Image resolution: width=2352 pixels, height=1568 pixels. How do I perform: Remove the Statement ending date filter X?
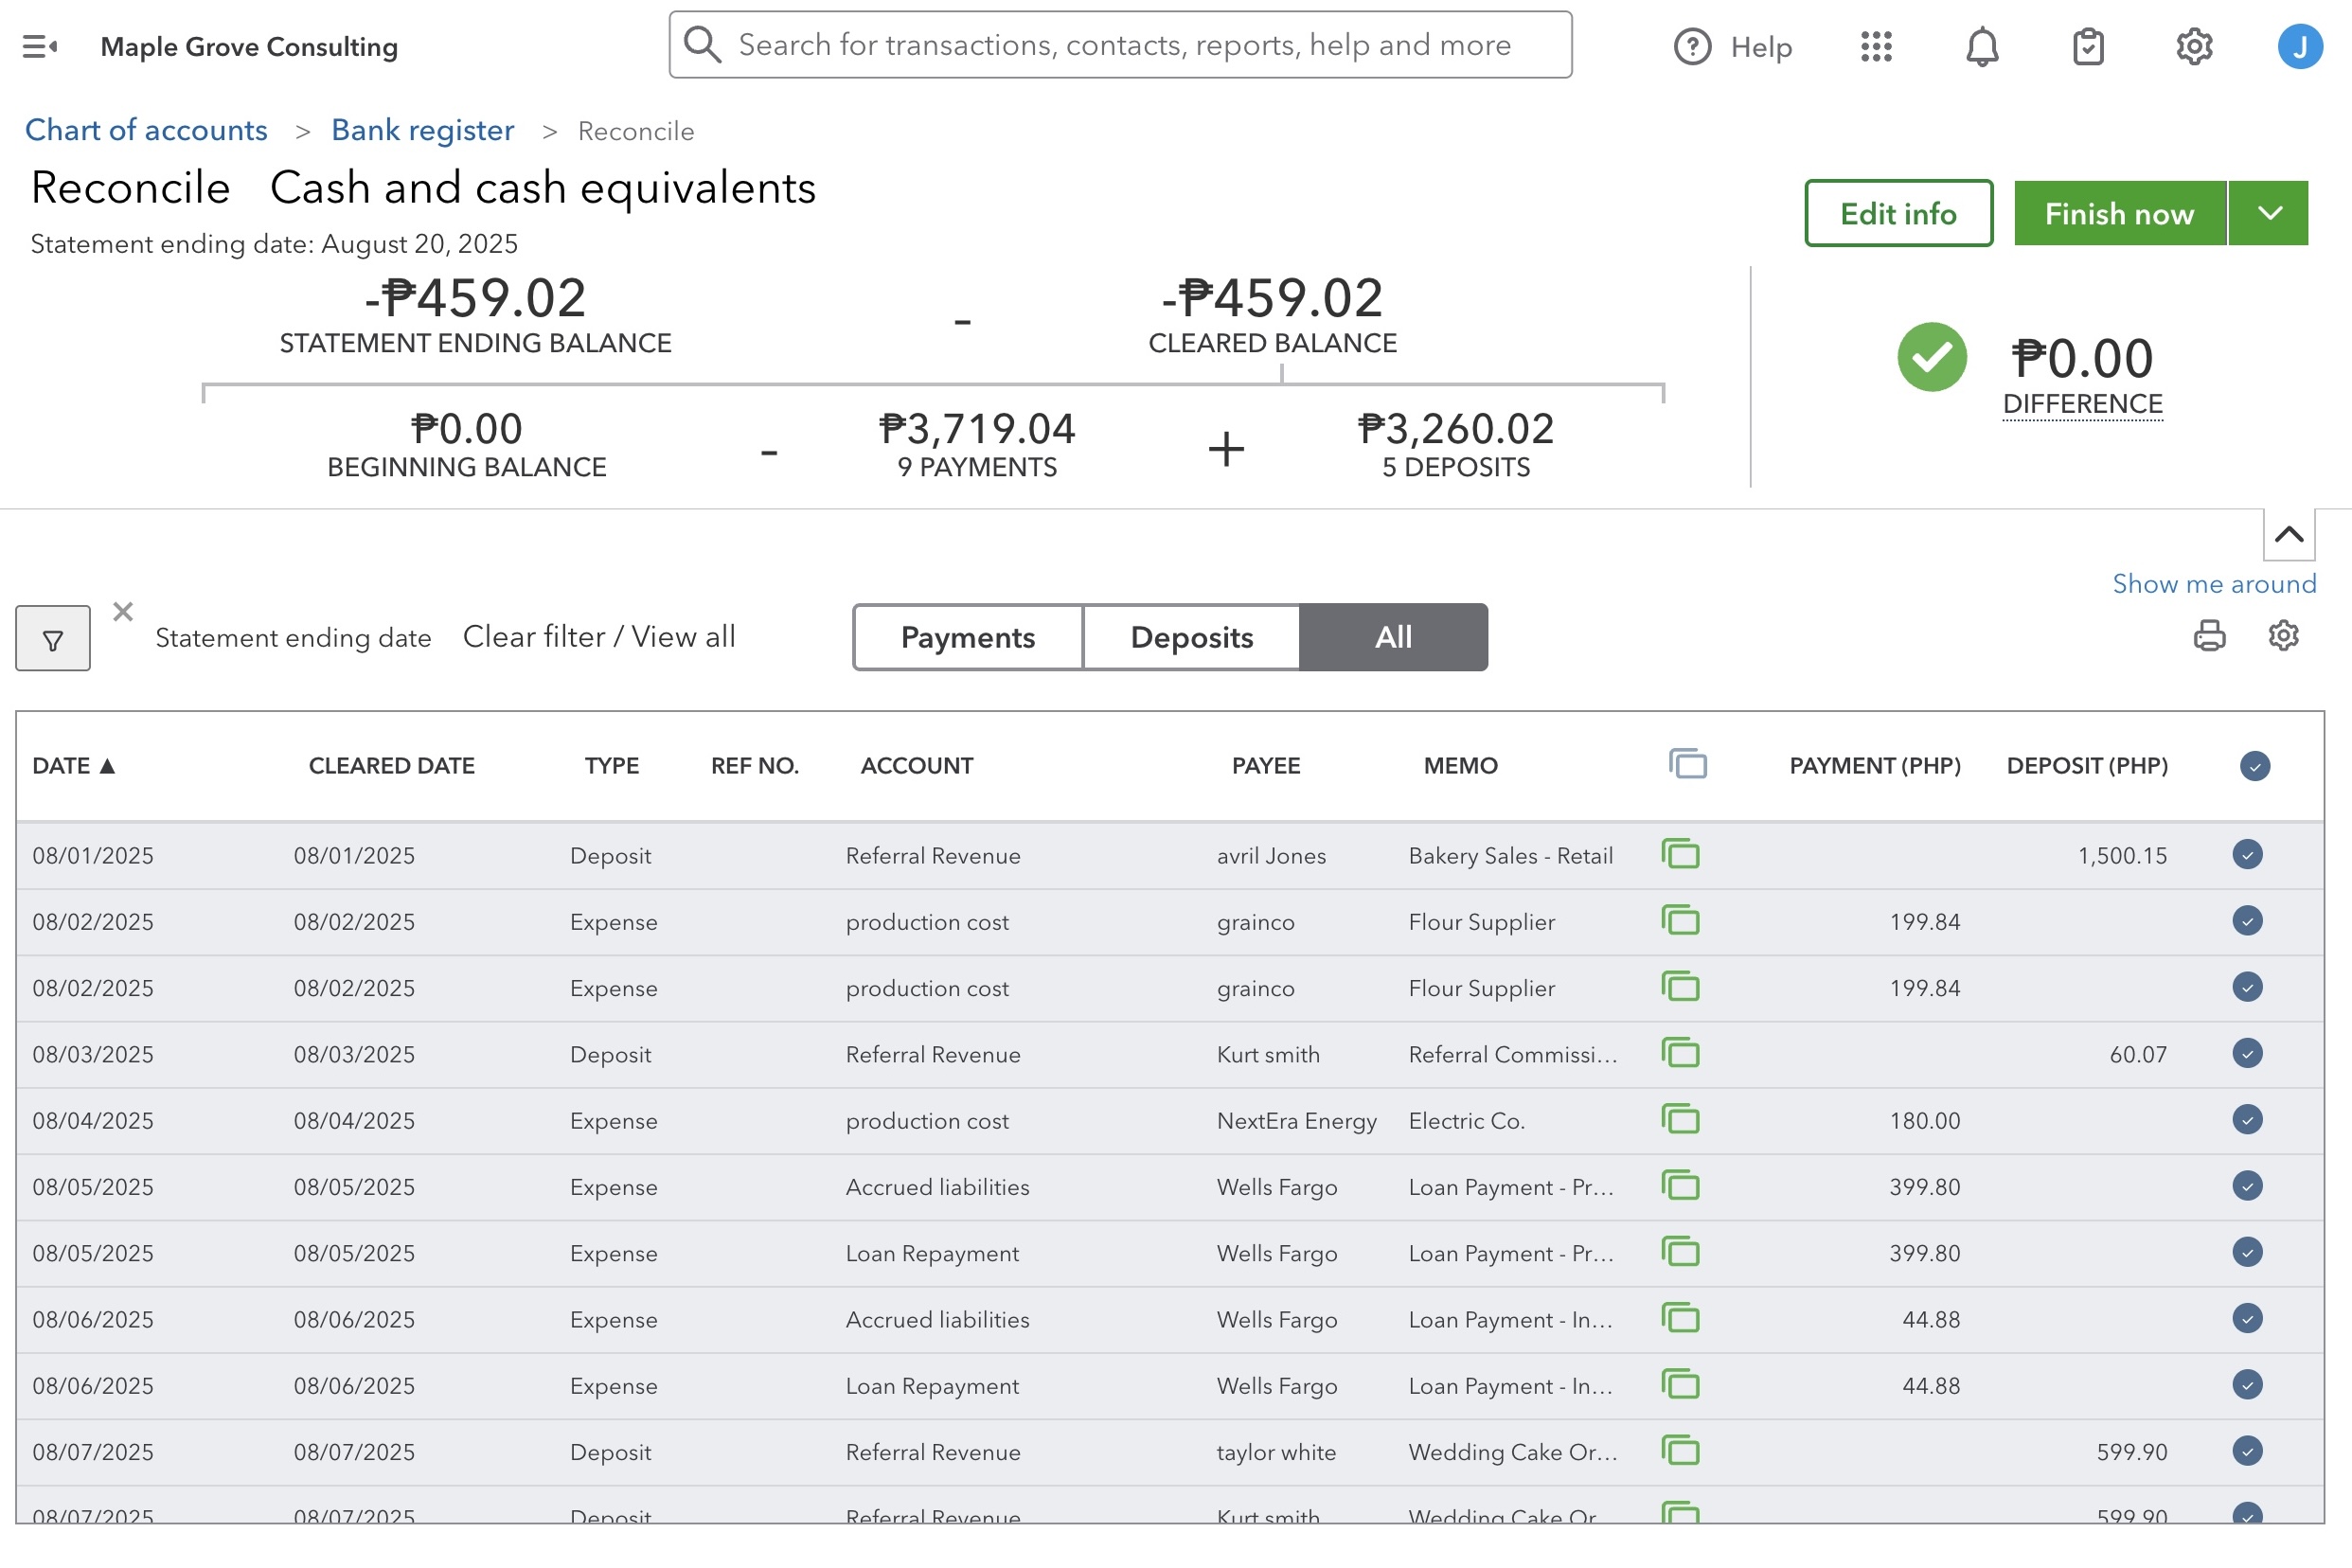123,611
